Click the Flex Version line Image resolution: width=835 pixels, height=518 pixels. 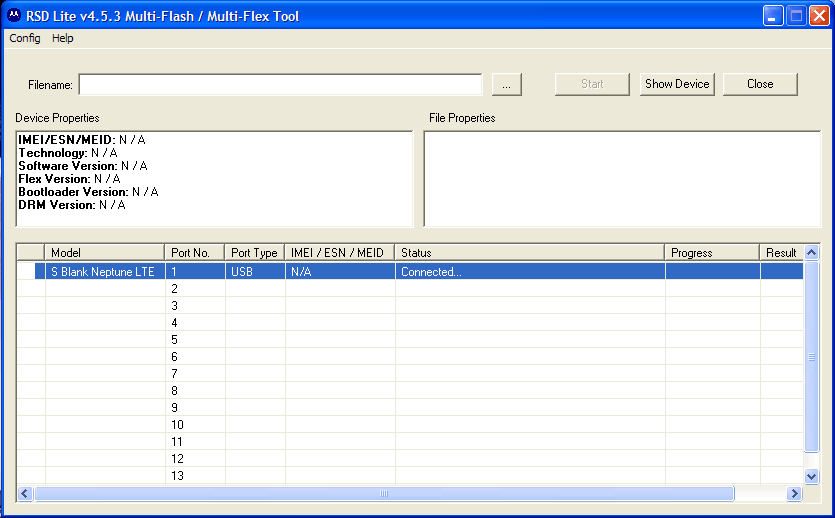click(x=69, y=179)
